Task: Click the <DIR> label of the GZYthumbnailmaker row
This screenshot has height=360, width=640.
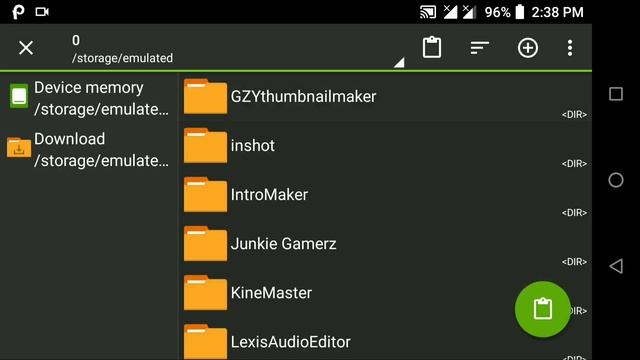Action: click(574, 115)
